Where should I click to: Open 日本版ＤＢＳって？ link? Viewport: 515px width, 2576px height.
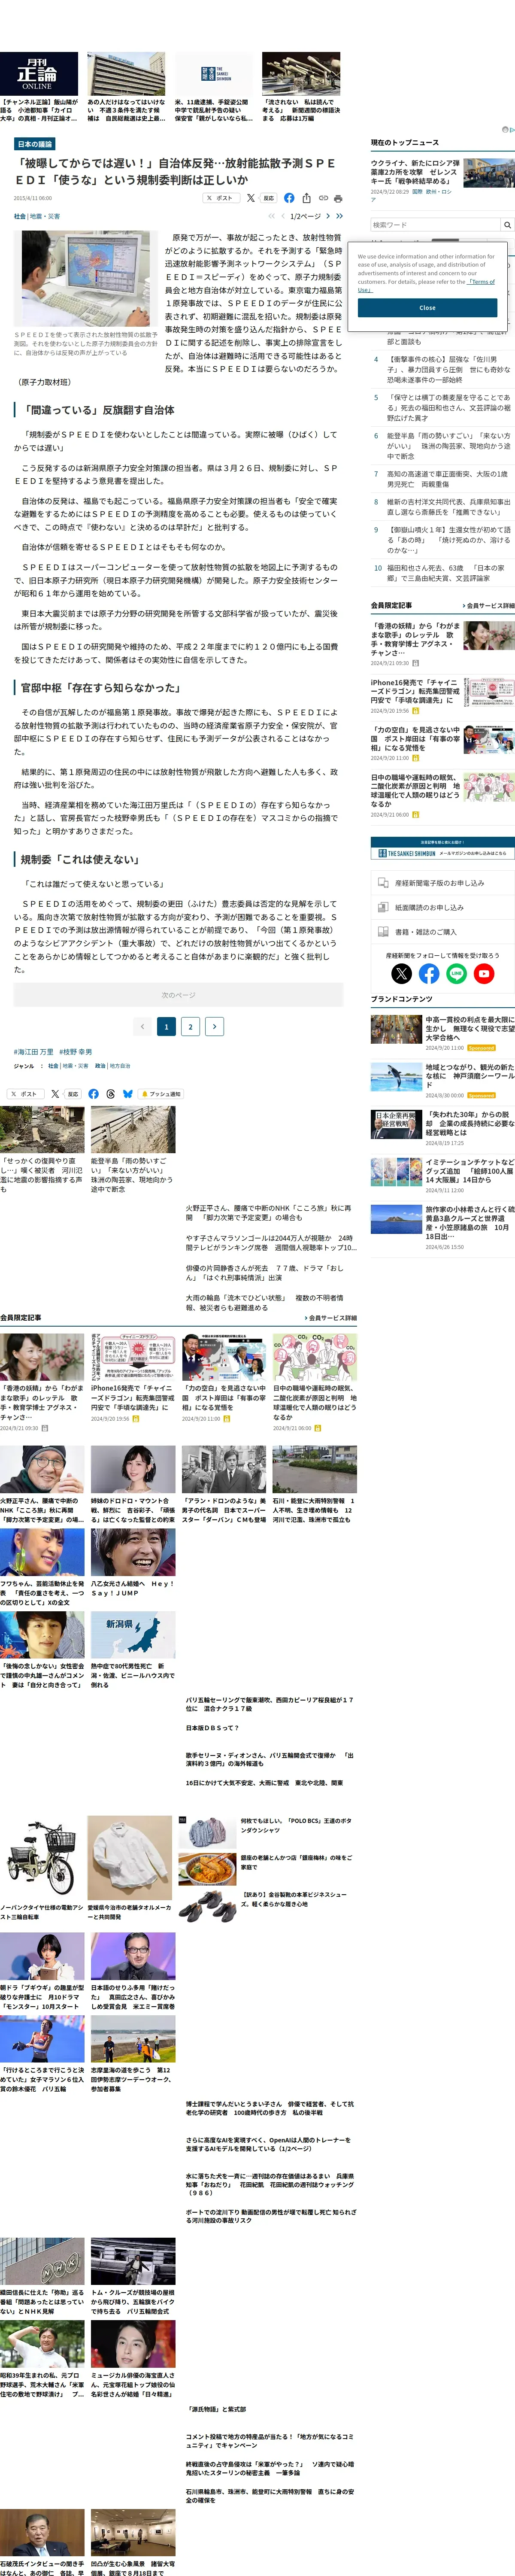(212, 1727)
